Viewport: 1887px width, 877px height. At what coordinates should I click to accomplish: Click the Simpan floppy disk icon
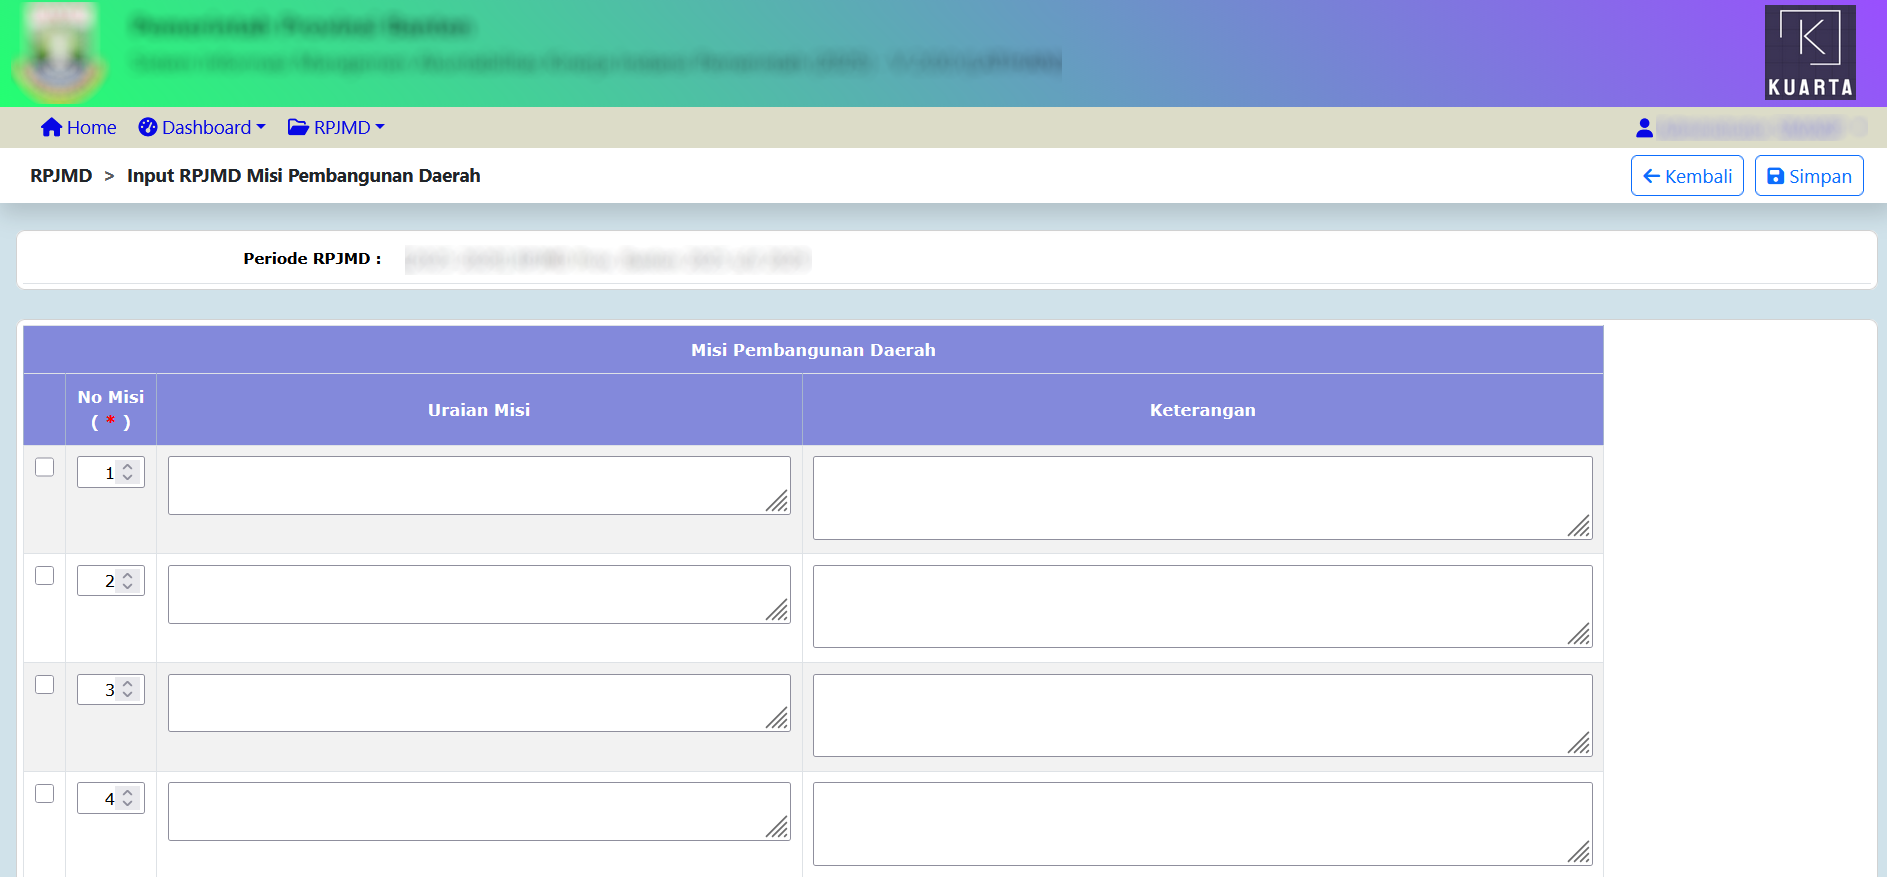(1775, 176)
